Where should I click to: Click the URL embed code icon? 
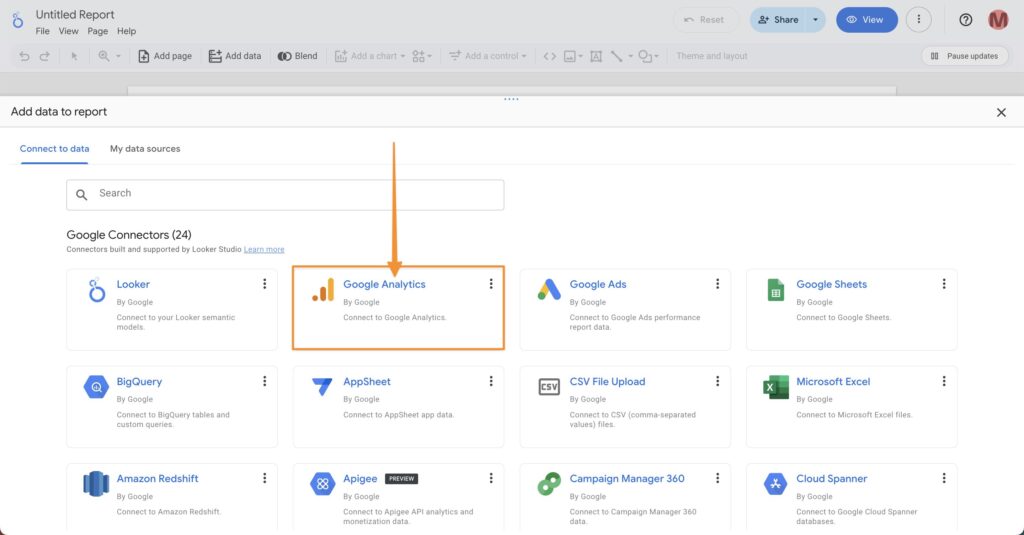pyautogui.click(x=550, y=56)
